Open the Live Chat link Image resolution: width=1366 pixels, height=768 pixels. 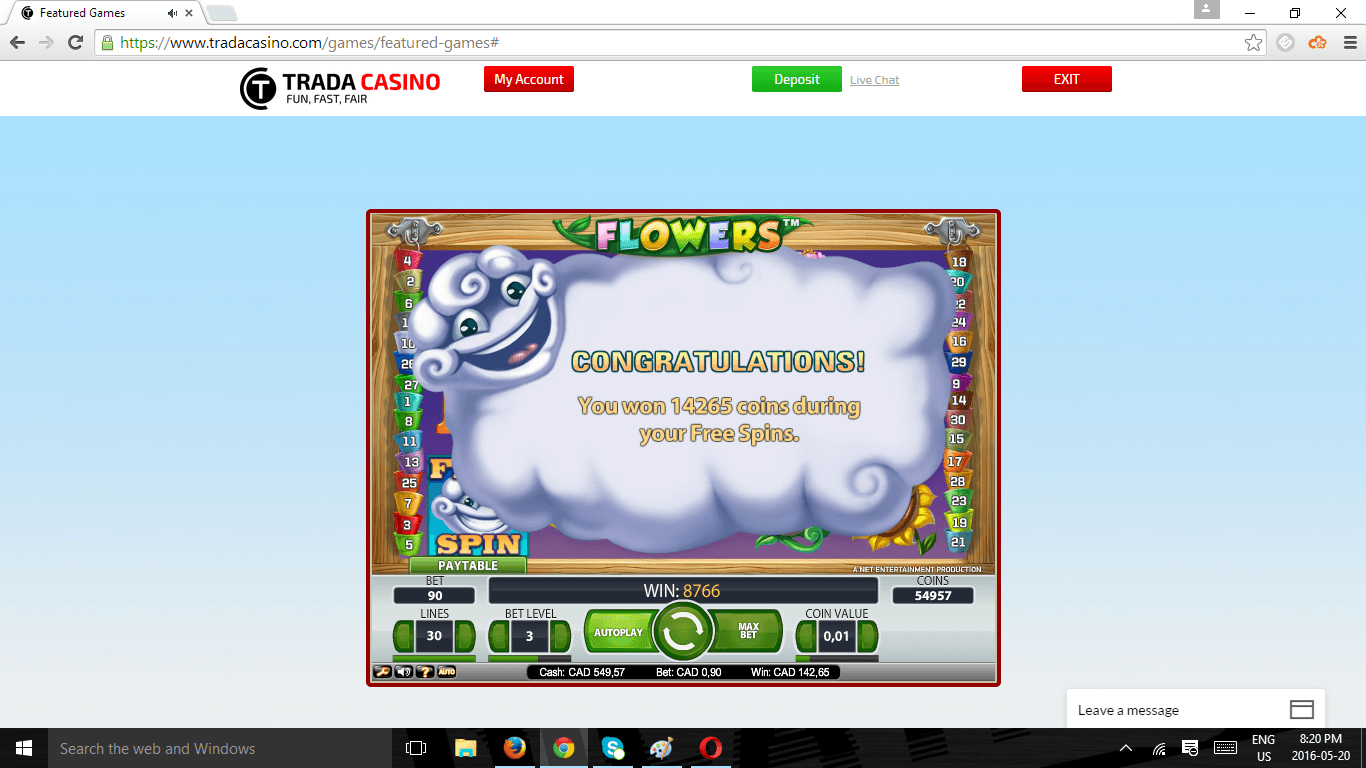(x=875, y=80)
